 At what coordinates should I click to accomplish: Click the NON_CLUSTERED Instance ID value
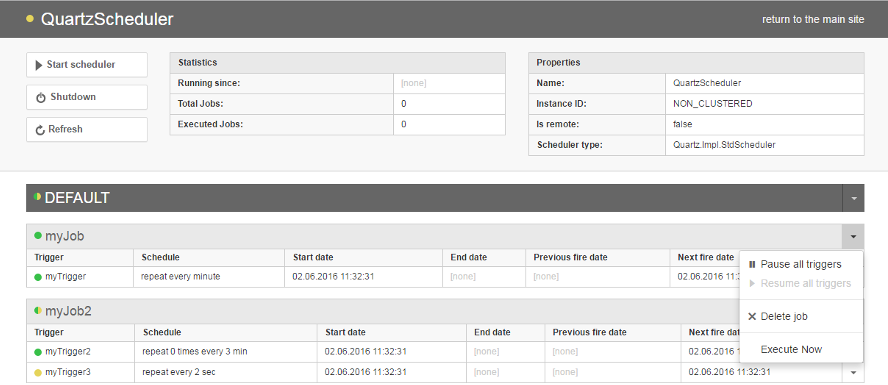[x=712, y=104]
